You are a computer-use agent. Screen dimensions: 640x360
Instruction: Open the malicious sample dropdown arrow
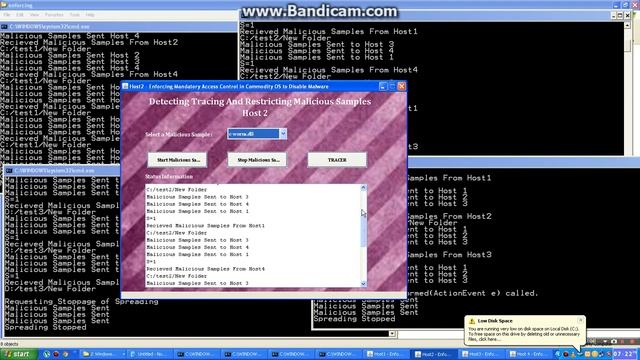(283, 134)
